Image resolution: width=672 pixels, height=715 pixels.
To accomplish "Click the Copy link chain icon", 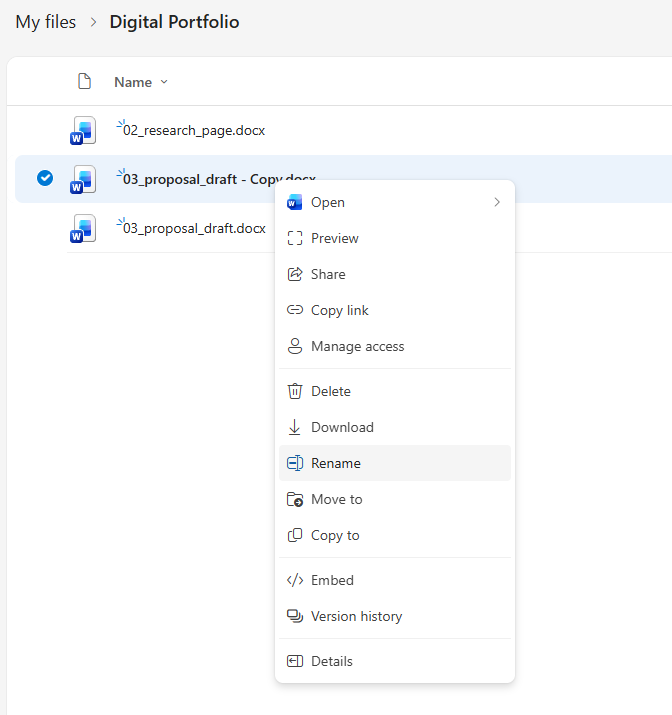I will click(x=295, y=310).
